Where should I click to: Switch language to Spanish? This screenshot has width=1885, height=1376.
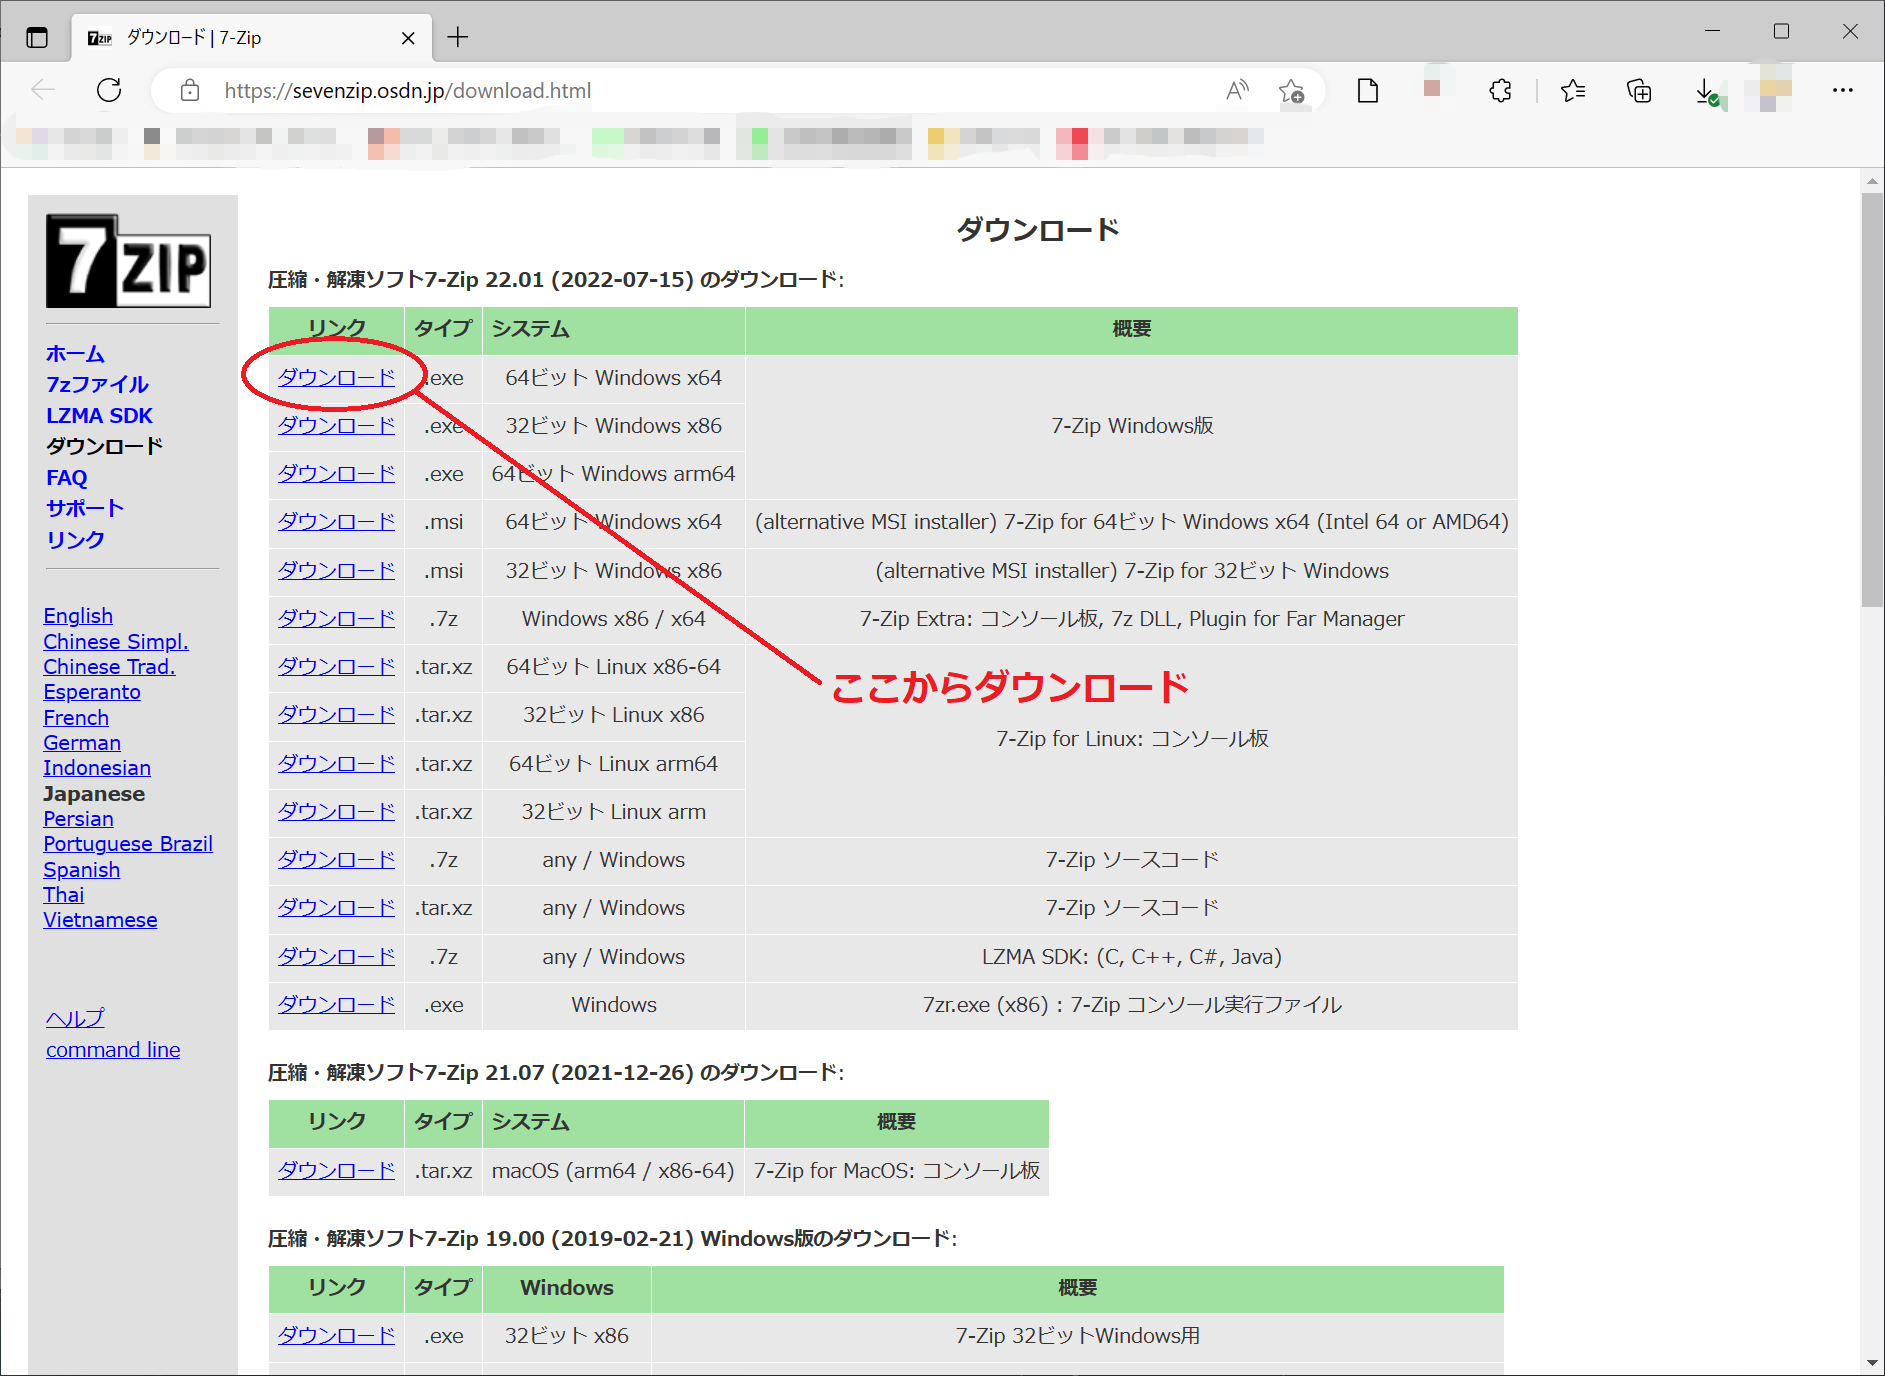[81, 869]
